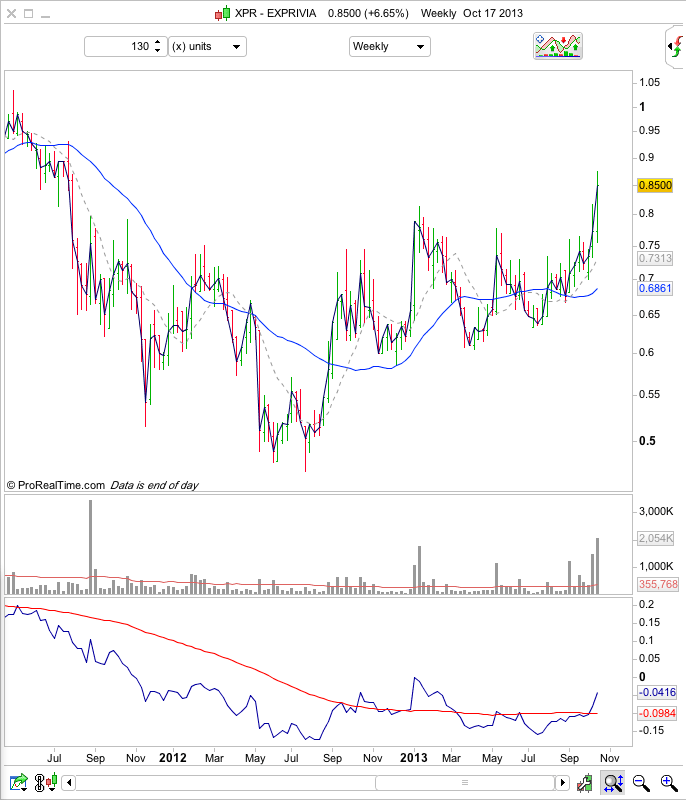Click the ProRealTime.com copyright text
This screenshot has height=800, width=686.
tap(56, 485)
